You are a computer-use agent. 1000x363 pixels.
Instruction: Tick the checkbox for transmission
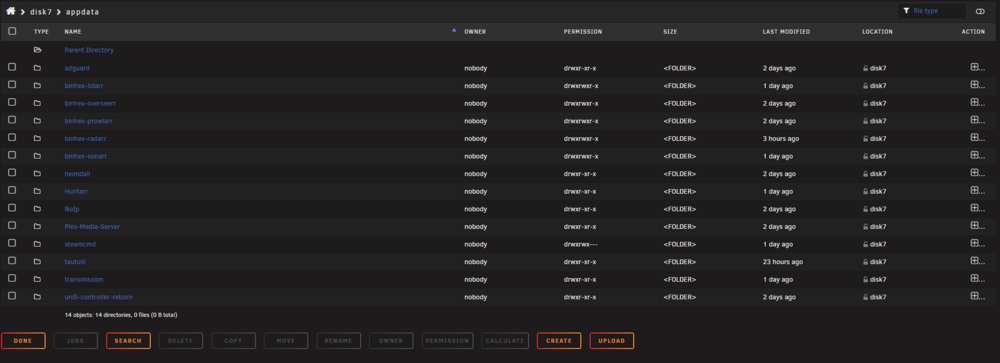point(12,278)
